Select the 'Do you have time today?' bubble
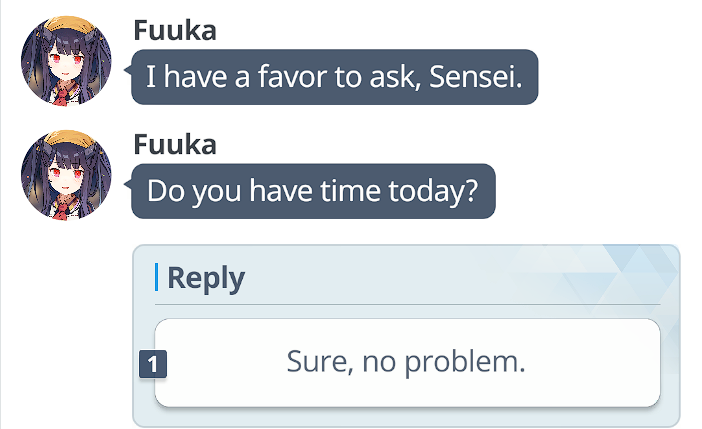The width and height of the screenshot is (702, 429). [x=313, y=190]
